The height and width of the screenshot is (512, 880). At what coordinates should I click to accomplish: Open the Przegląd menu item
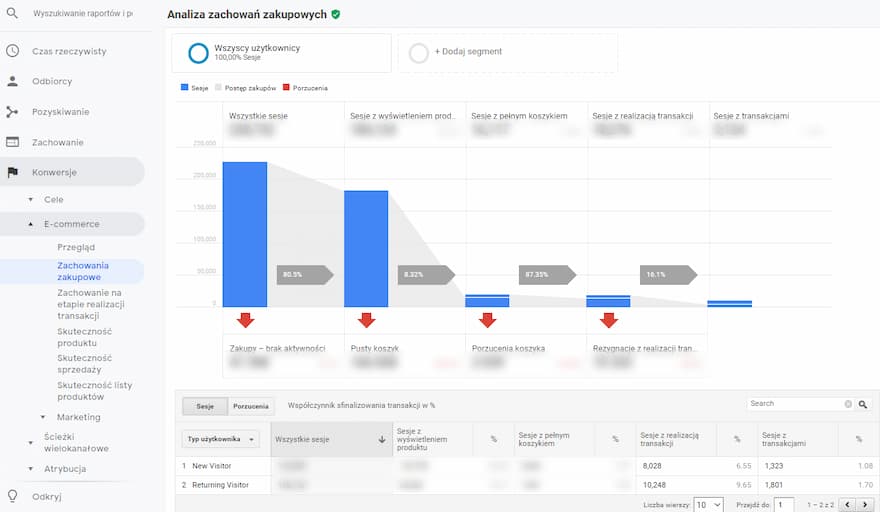pyautogui.click(x=76, y=247)
